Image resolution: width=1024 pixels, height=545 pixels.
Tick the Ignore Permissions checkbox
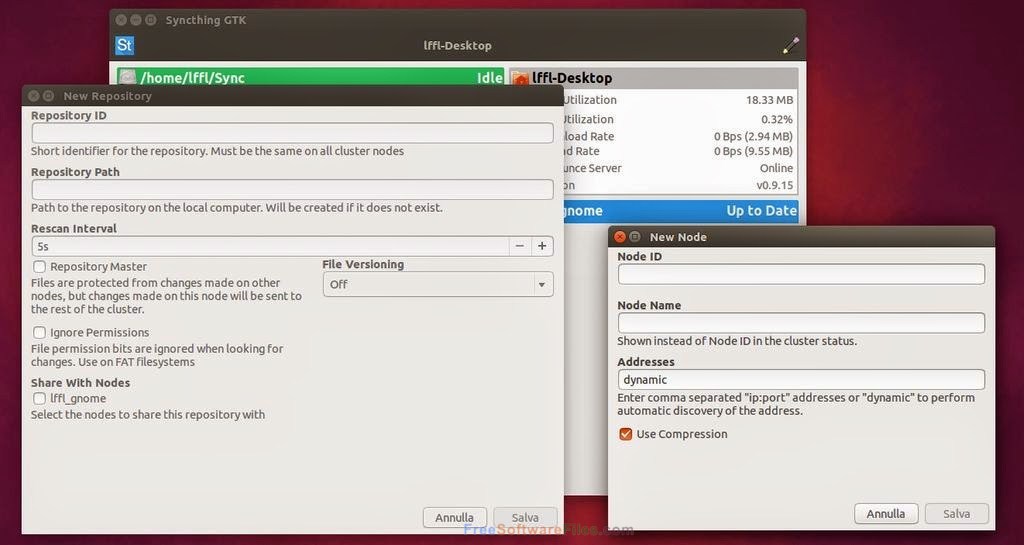[40, 332]
